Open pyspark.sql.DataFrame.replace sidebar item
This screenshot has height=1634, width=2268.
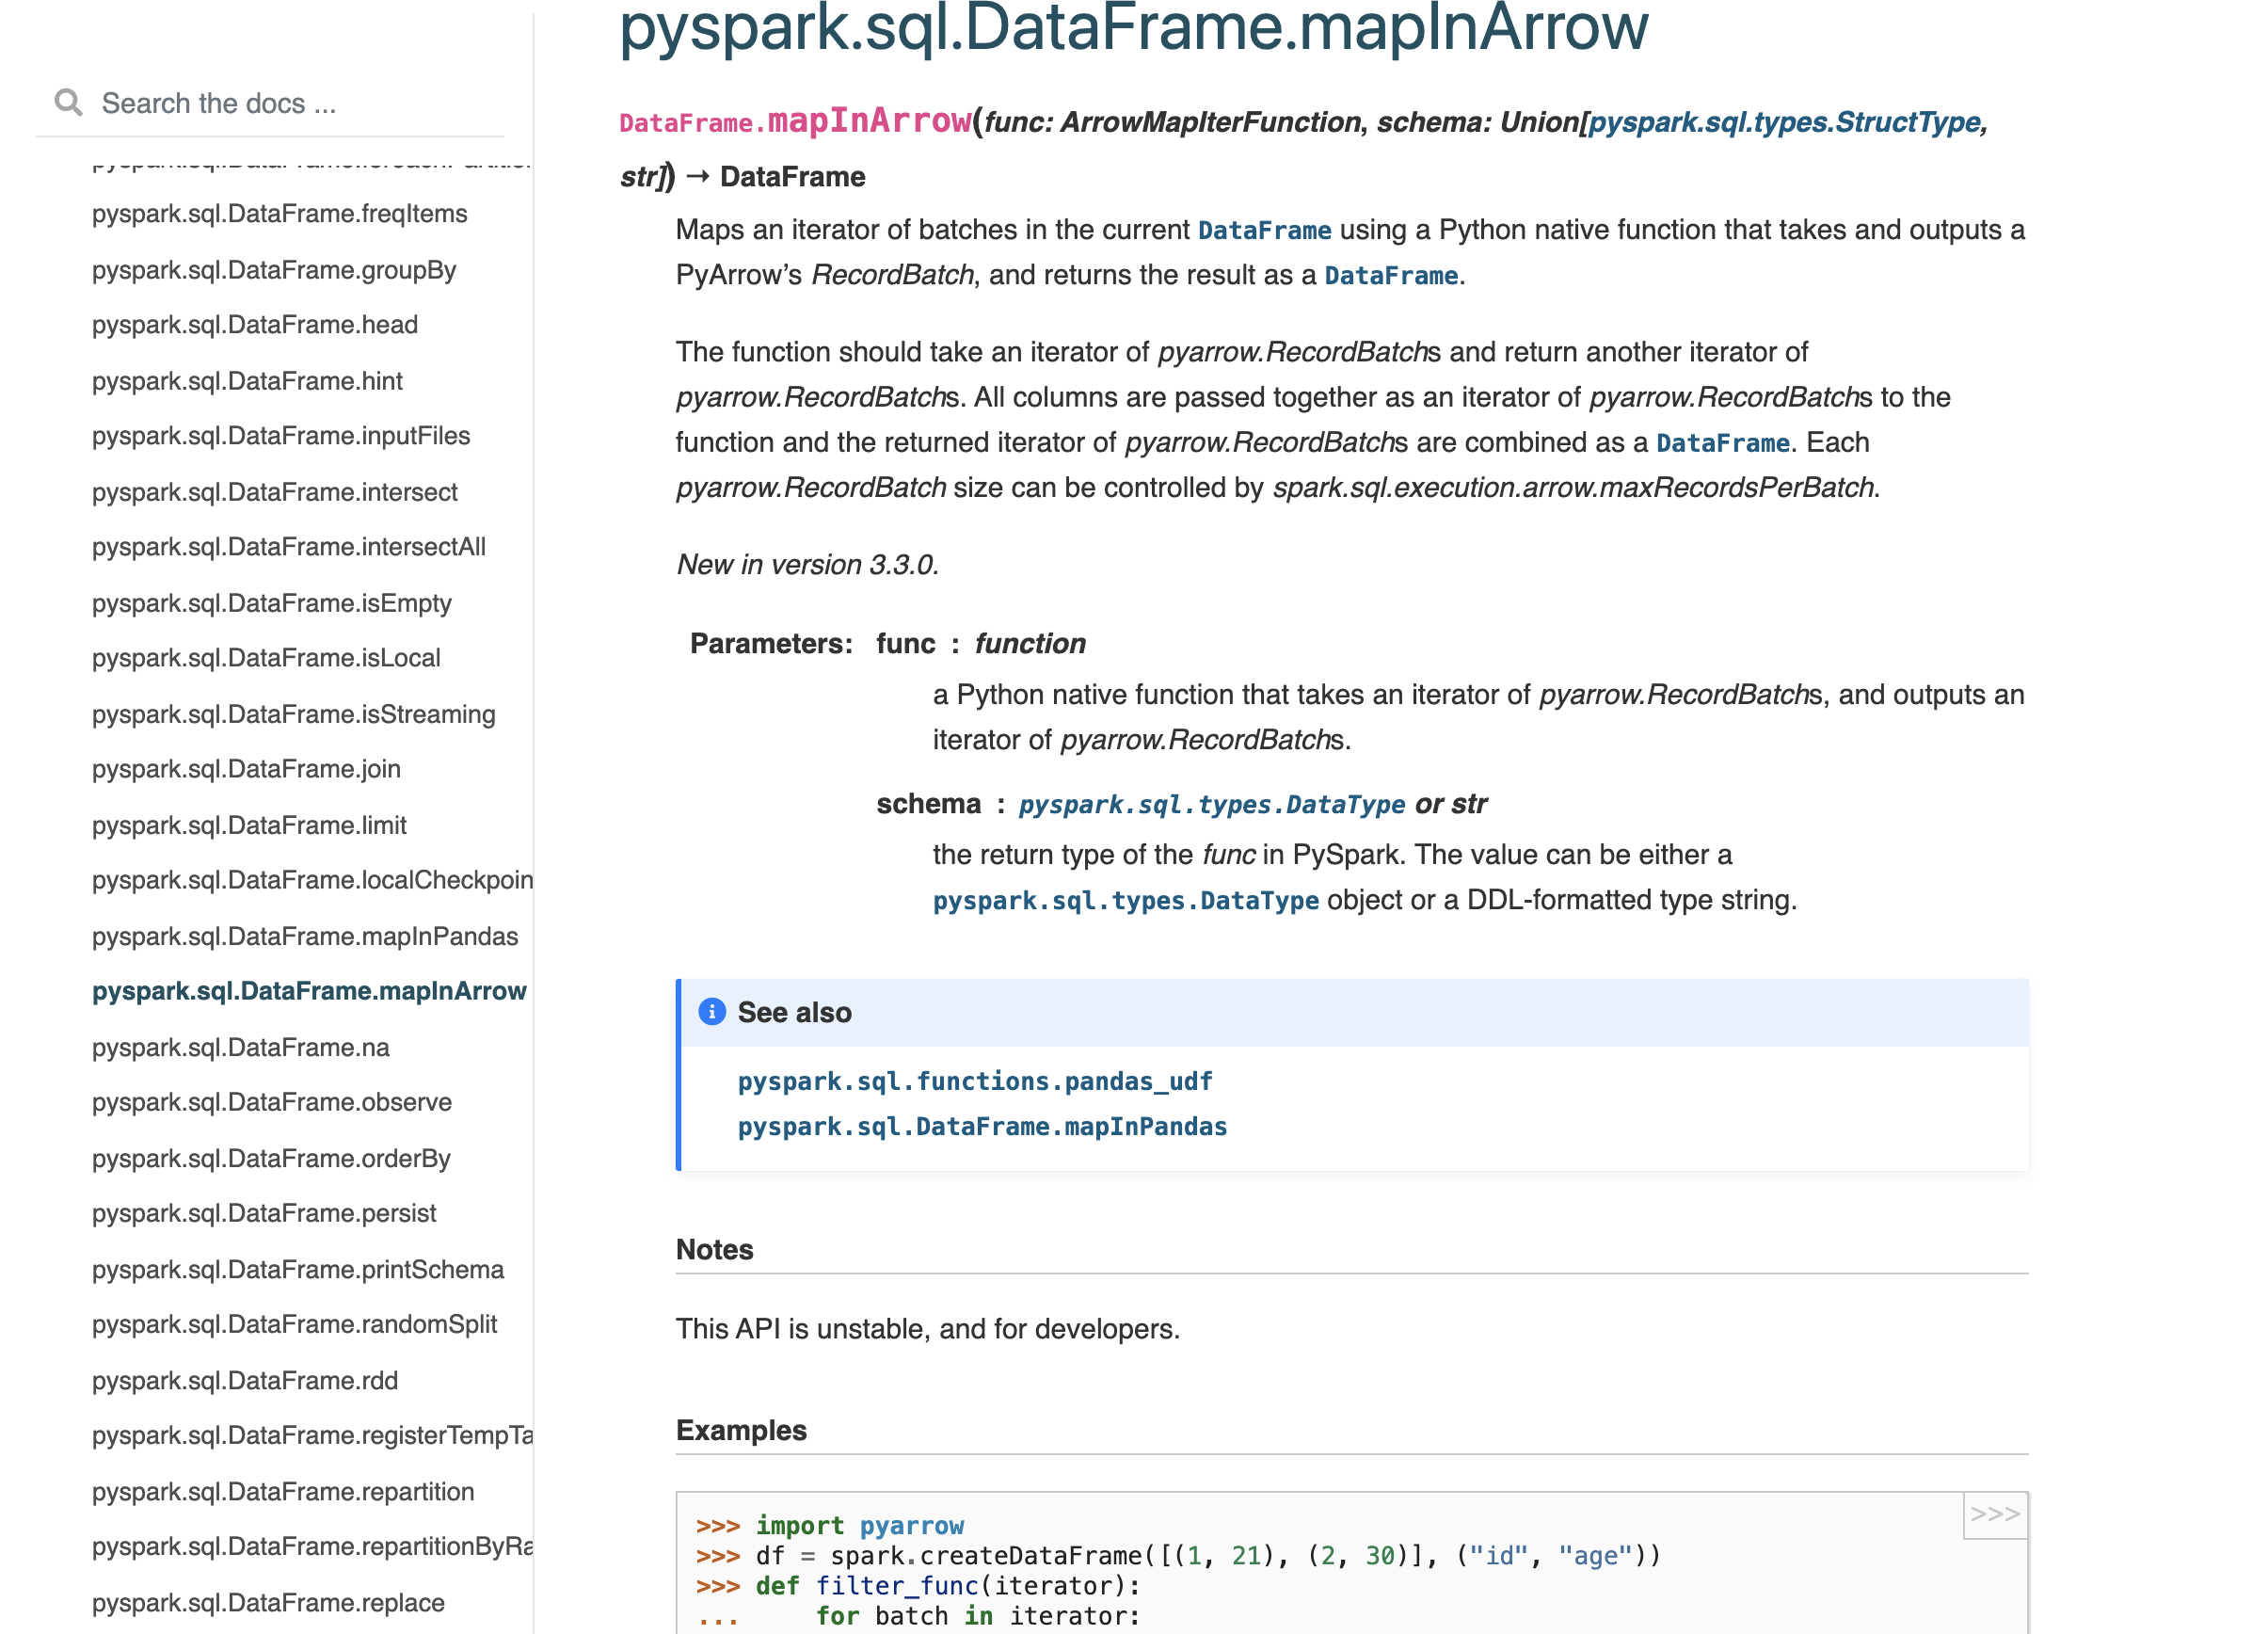(268, 1602)
